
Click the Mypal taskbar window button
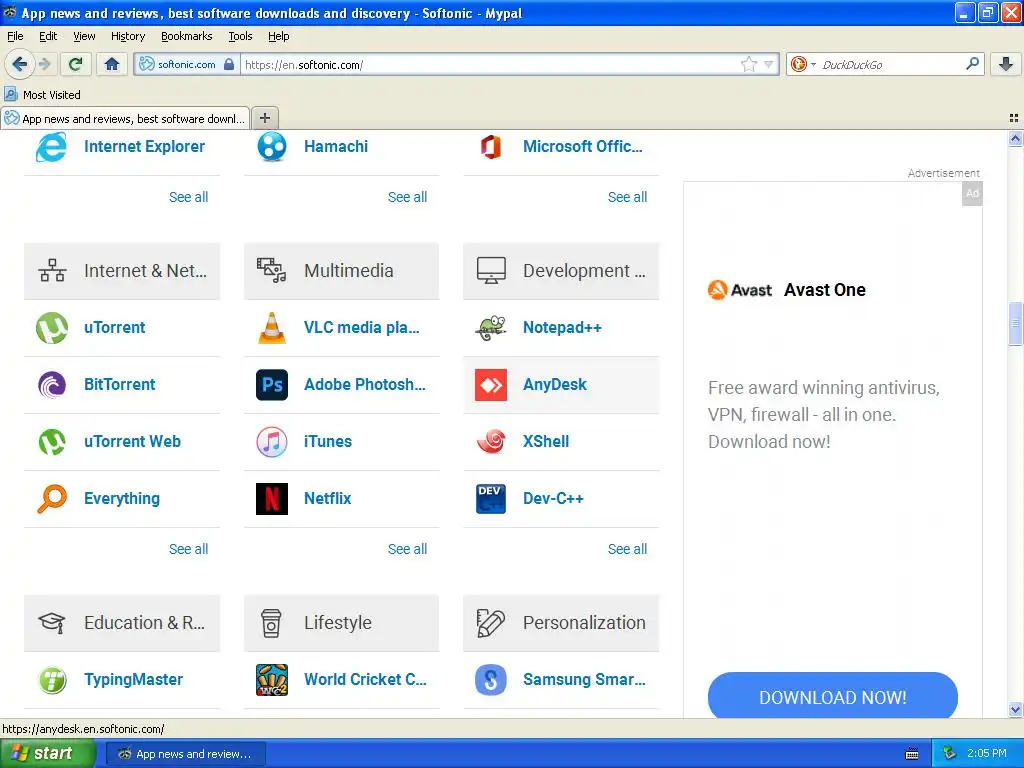(x=185, y=754)
